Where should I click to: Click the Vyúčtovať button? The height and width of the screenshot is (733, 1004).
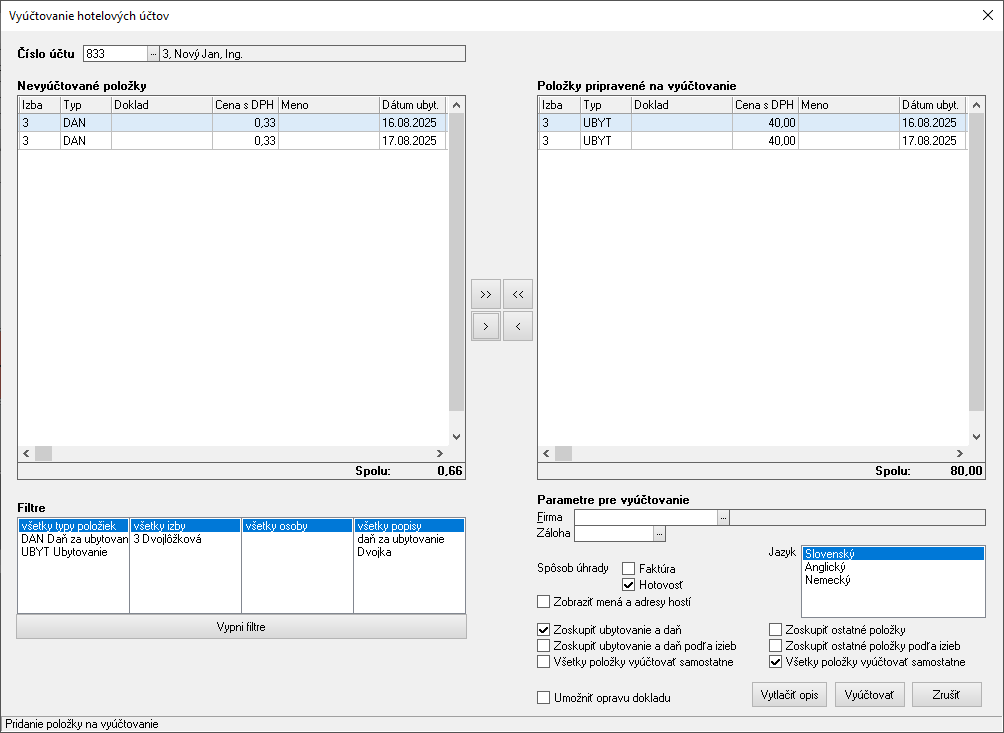[869, 695]
